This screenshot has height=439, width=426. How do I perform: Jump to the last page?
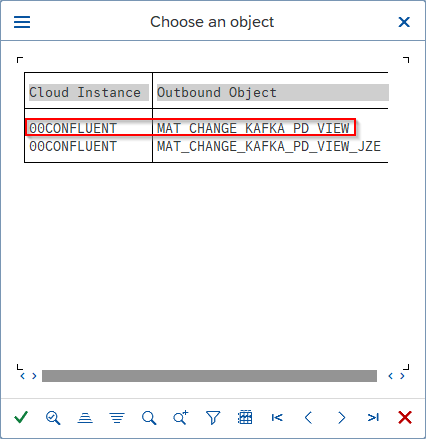coord(373,417)
